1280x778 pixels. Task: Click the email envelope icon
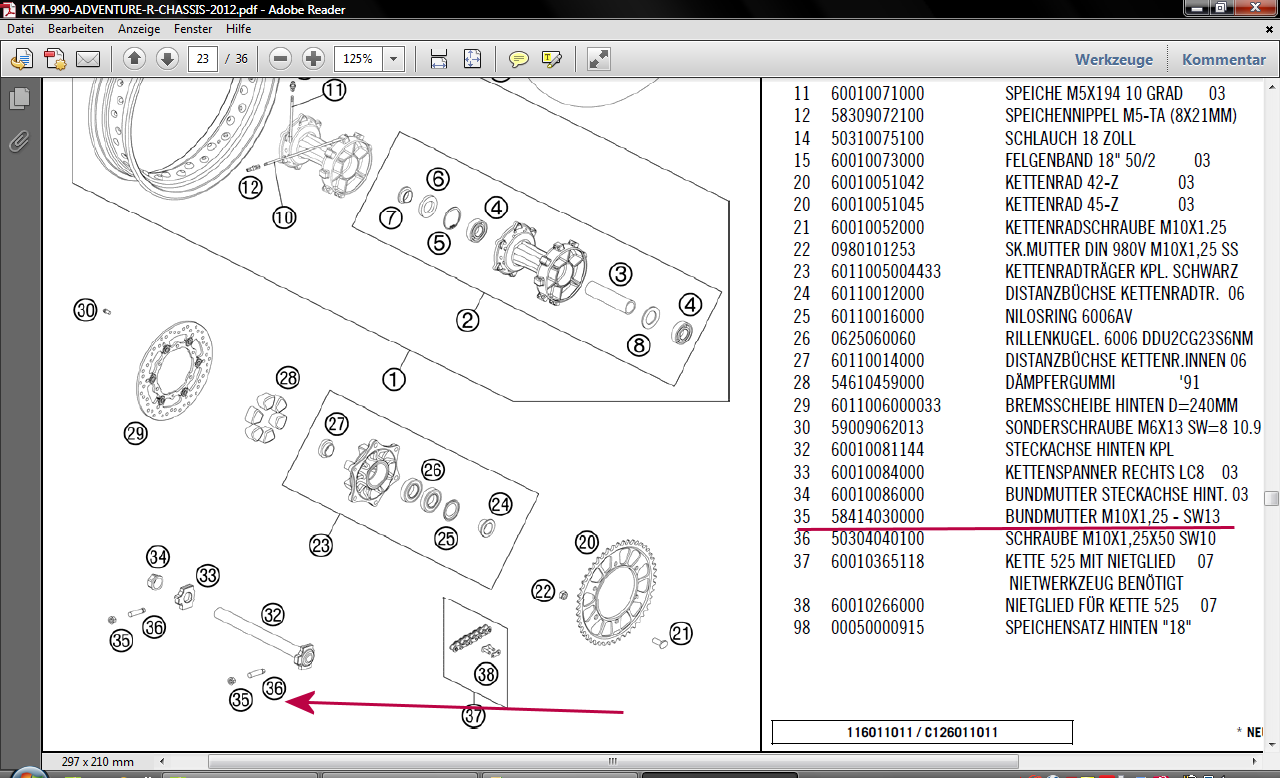point(88,59)
